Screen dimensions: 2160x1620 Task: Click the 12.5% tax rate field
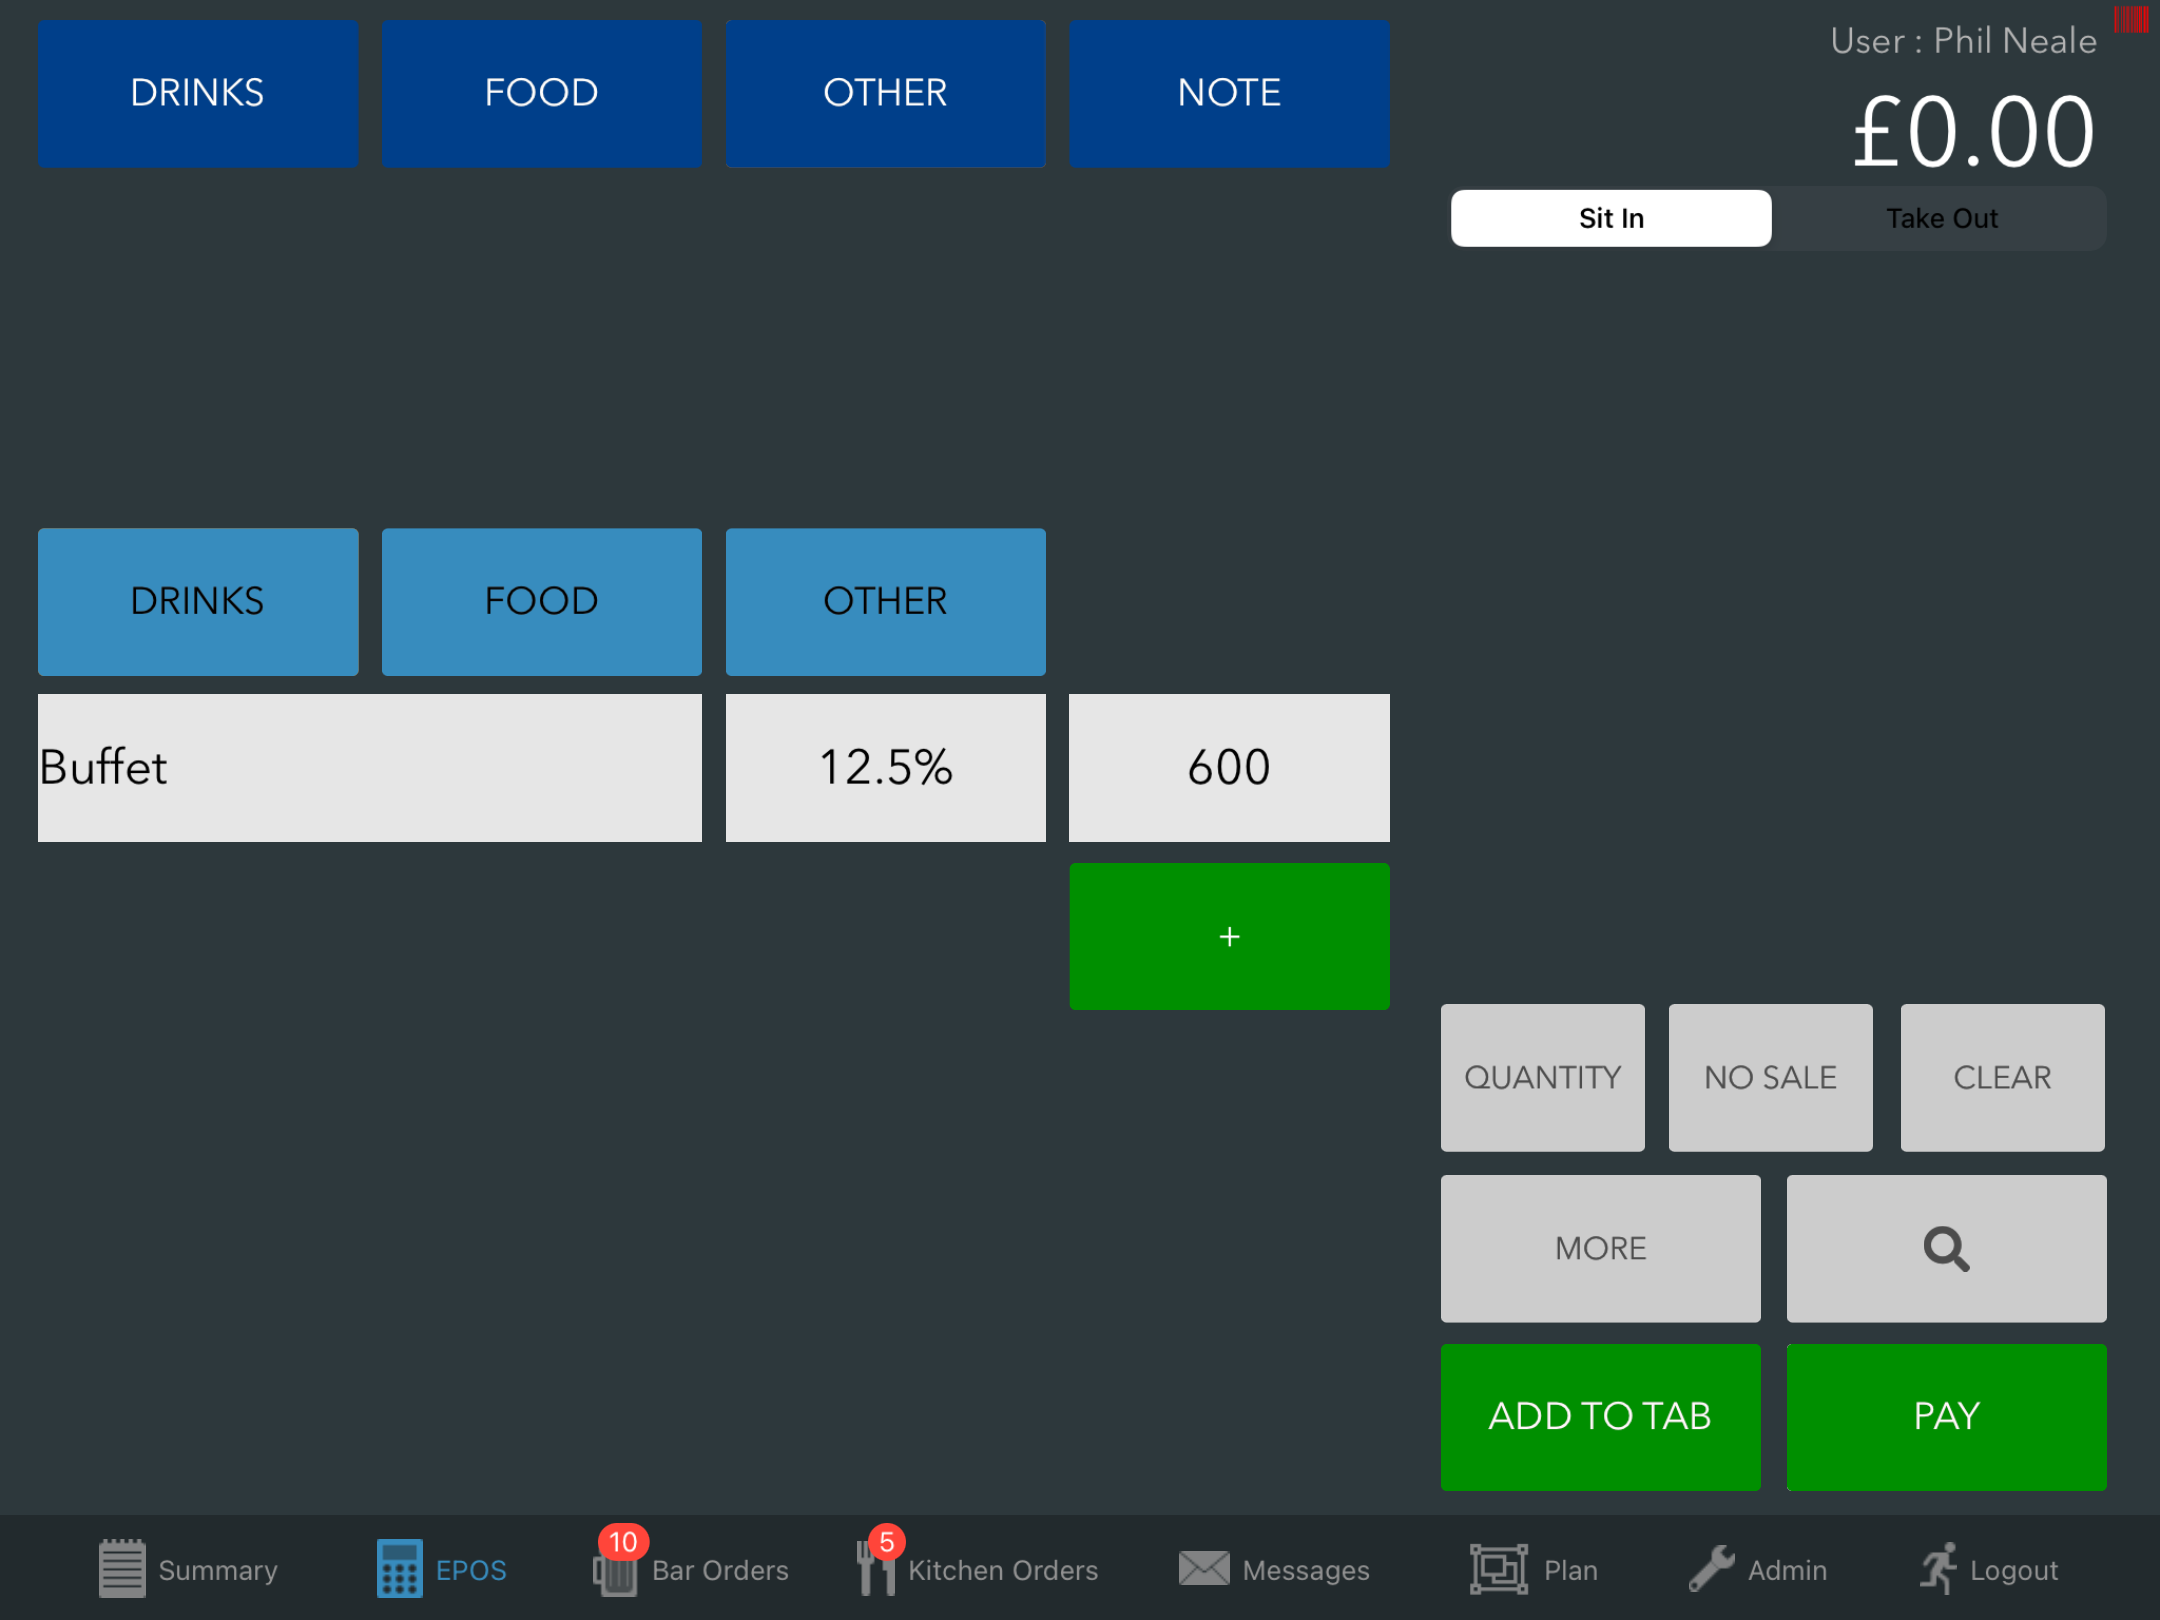click(885, 768)
